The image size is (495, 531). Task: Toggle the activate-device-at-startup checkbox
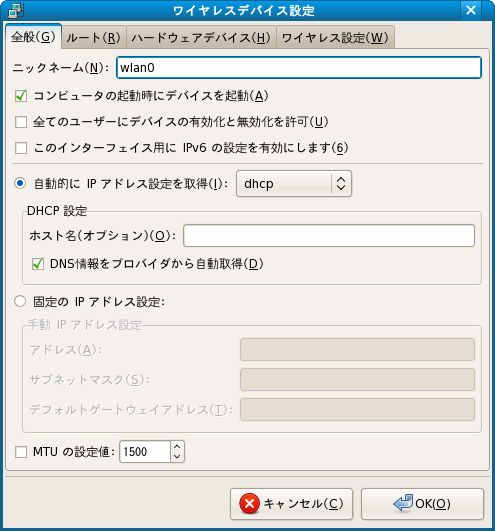pyautogui.click(x=21, y=96)
